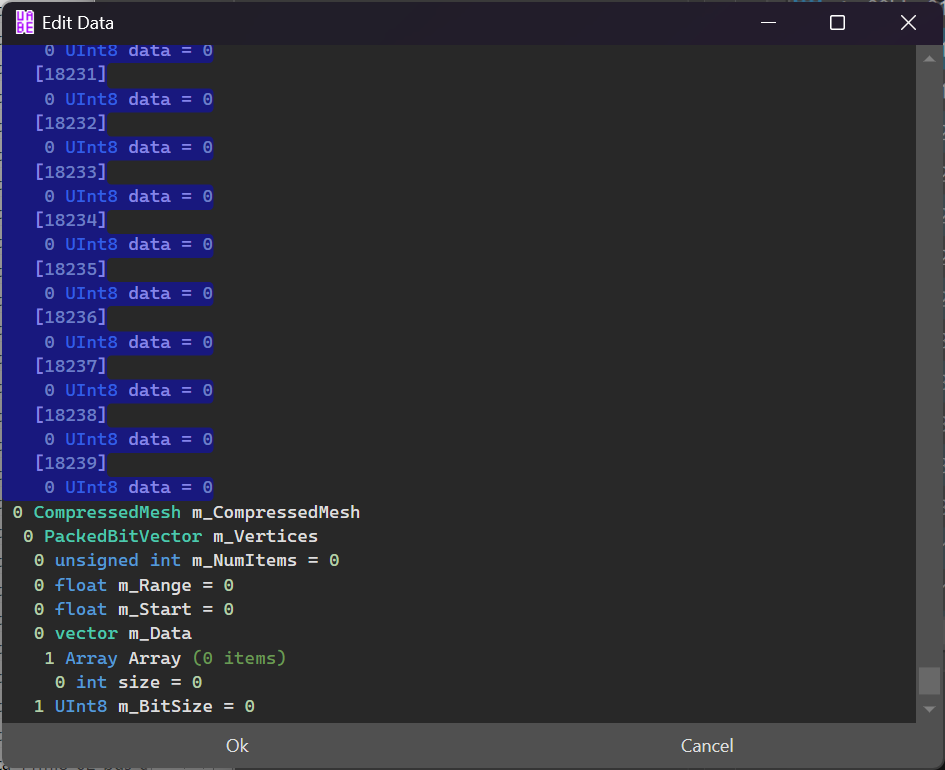Screen dimensions: 945x770
Task: Select the [18237] array index row
Action: point(71,366)
